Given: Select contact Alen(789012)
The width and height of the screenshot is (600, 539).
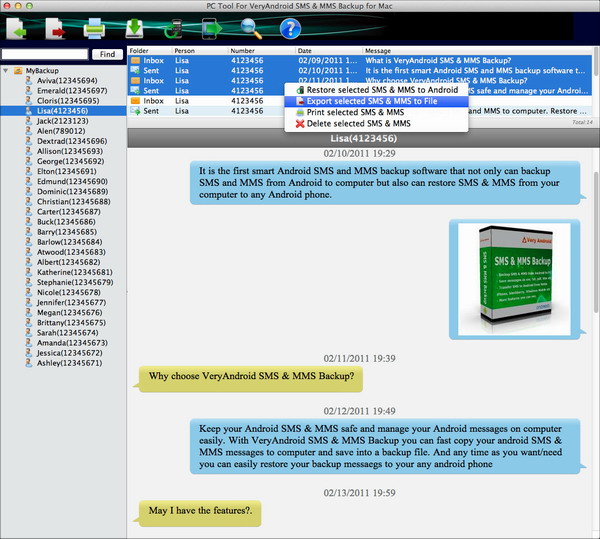Looking at the screenshot, I should coord(61,131).
